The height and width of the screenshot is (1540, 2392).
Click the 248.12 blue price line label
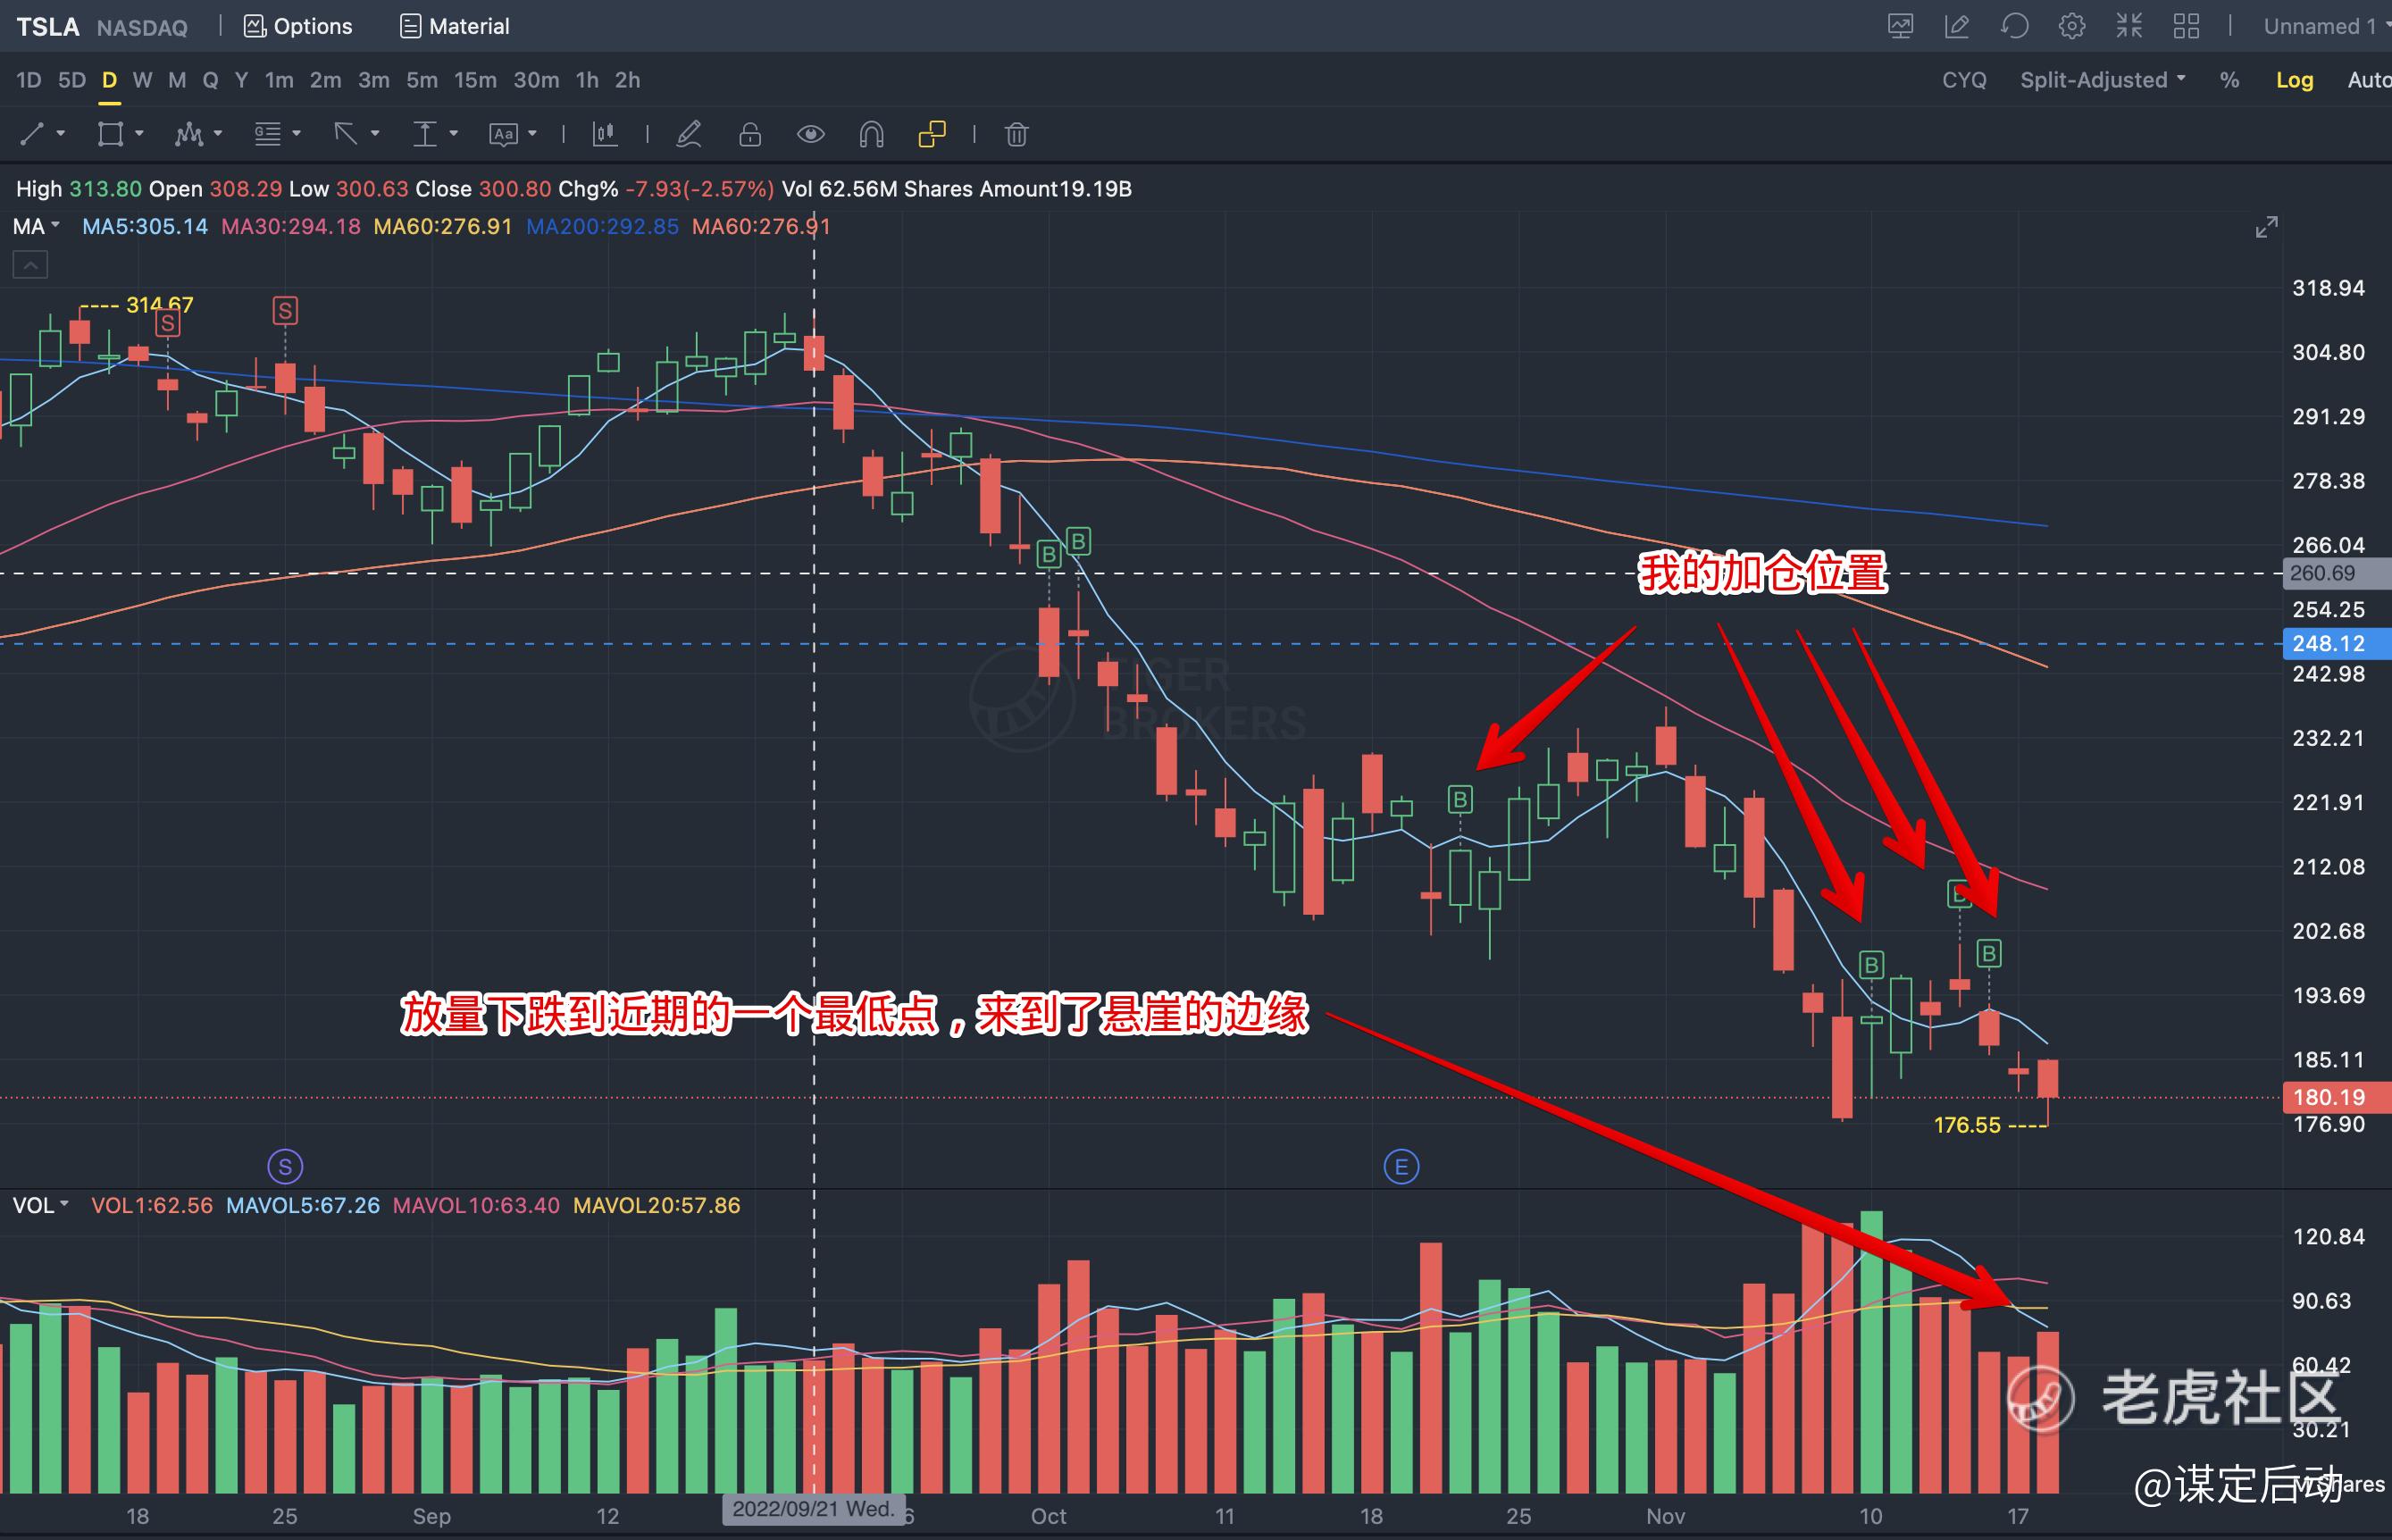2337,643
